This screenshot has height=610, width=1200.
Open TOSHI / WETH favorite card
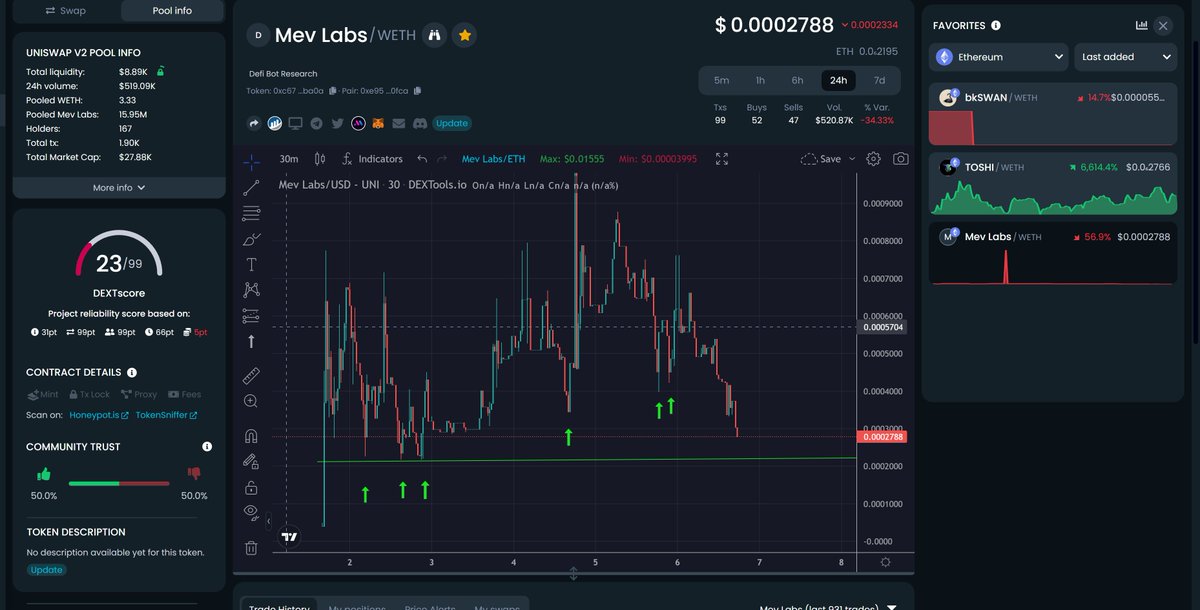pyautogui.click(x=1053, y=185)
